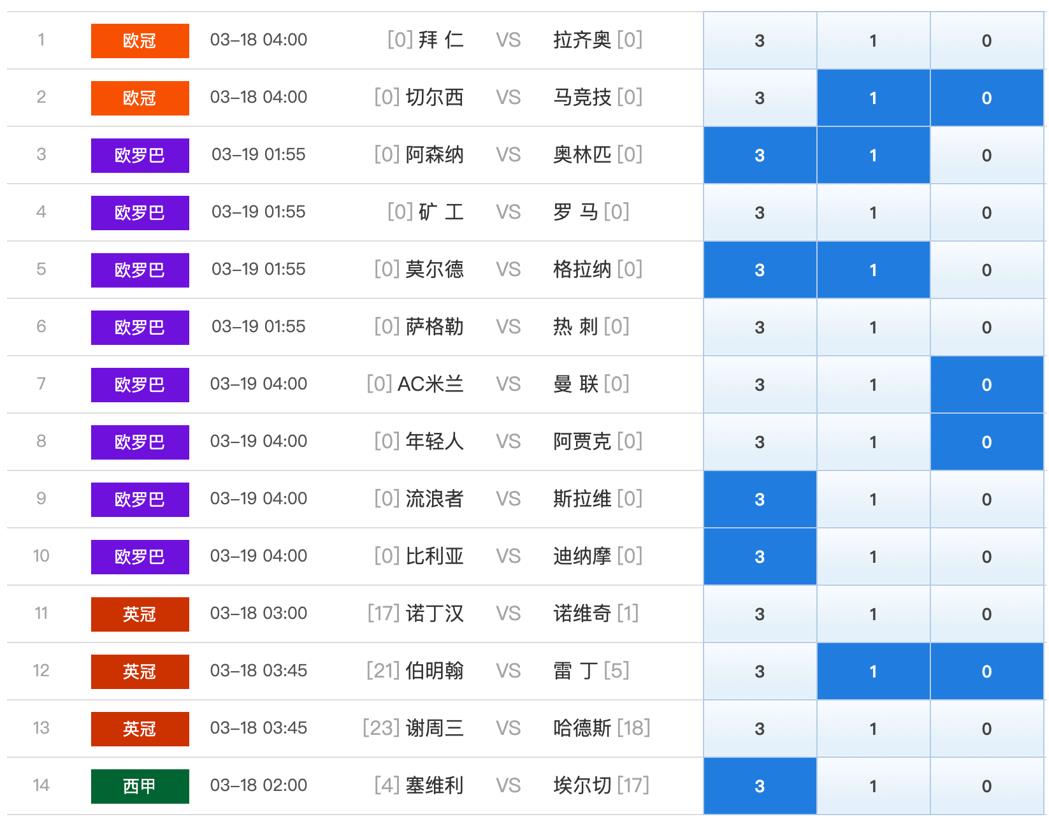
Task: Select 1 for 矿工 vs 罗马
Action: click(x=873, y=213)
